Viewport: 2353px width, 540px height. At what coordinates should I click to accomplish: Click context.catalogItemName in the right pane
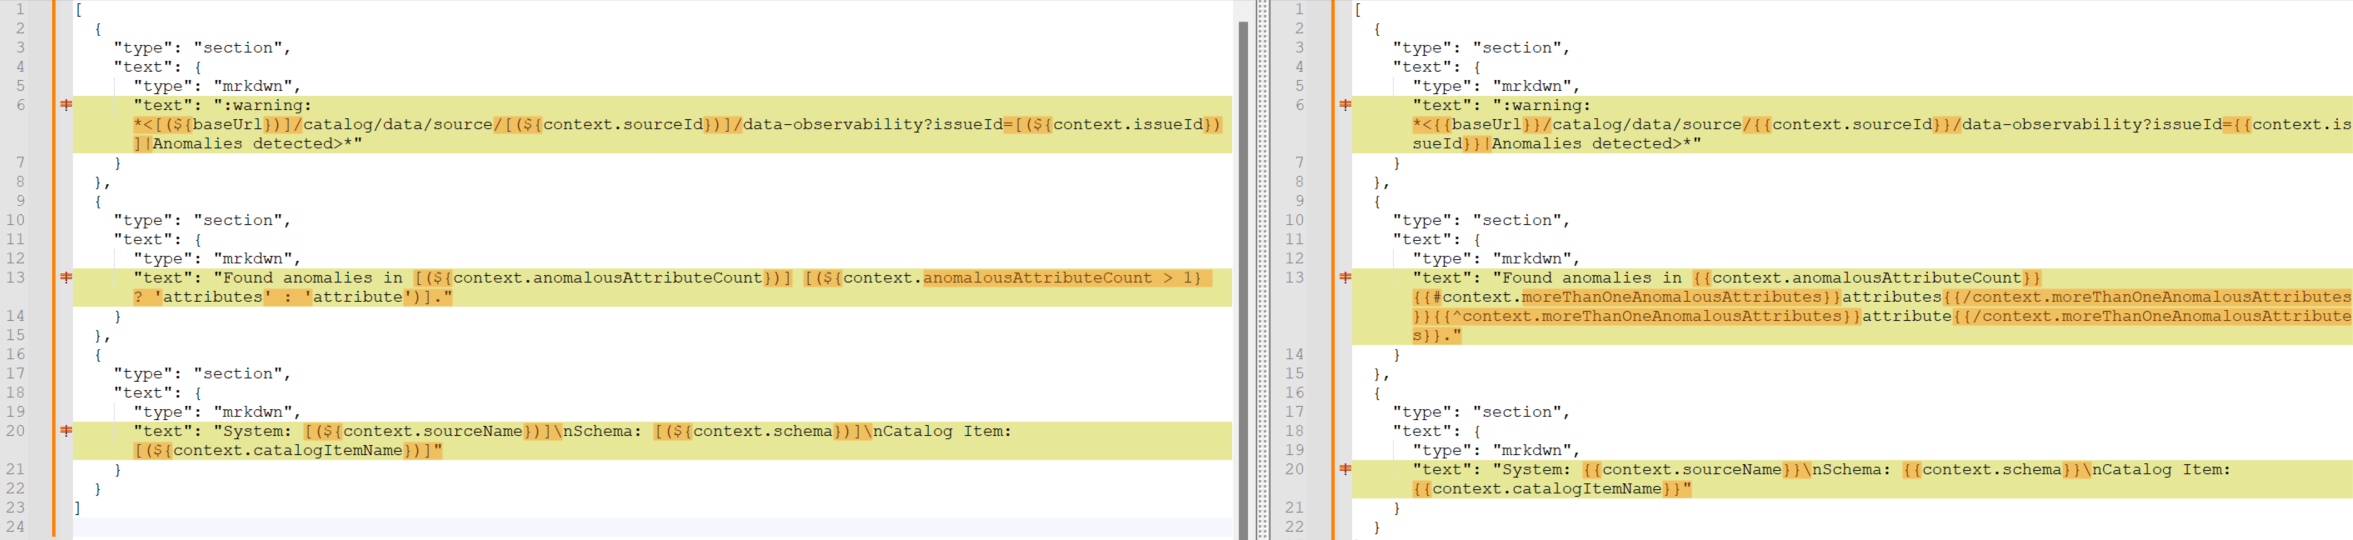[x=1546, y=489]
